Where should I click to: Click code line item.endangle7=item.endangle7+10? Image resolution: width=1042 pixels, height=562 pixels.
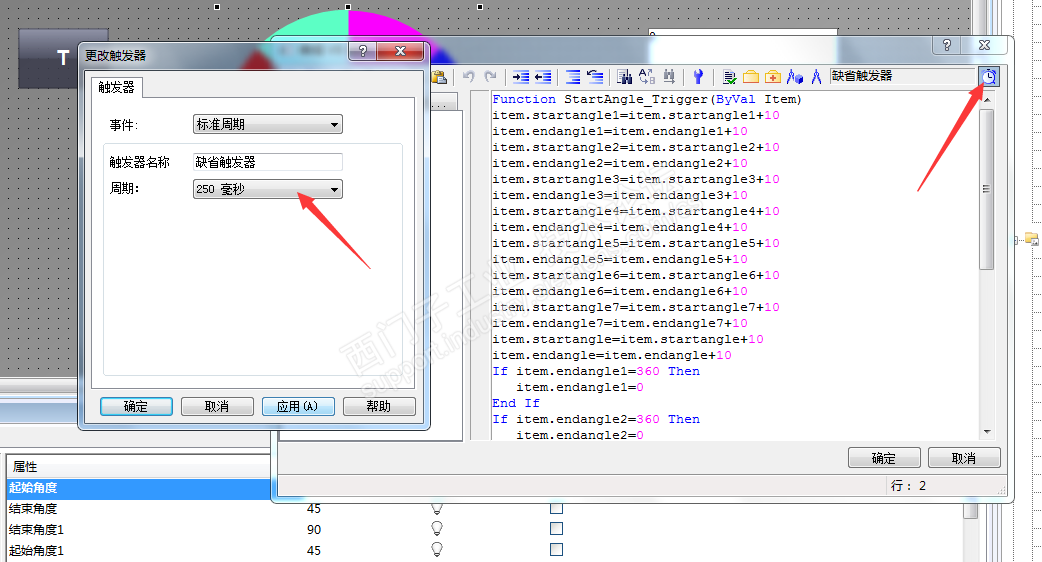(x=619, y=323)
